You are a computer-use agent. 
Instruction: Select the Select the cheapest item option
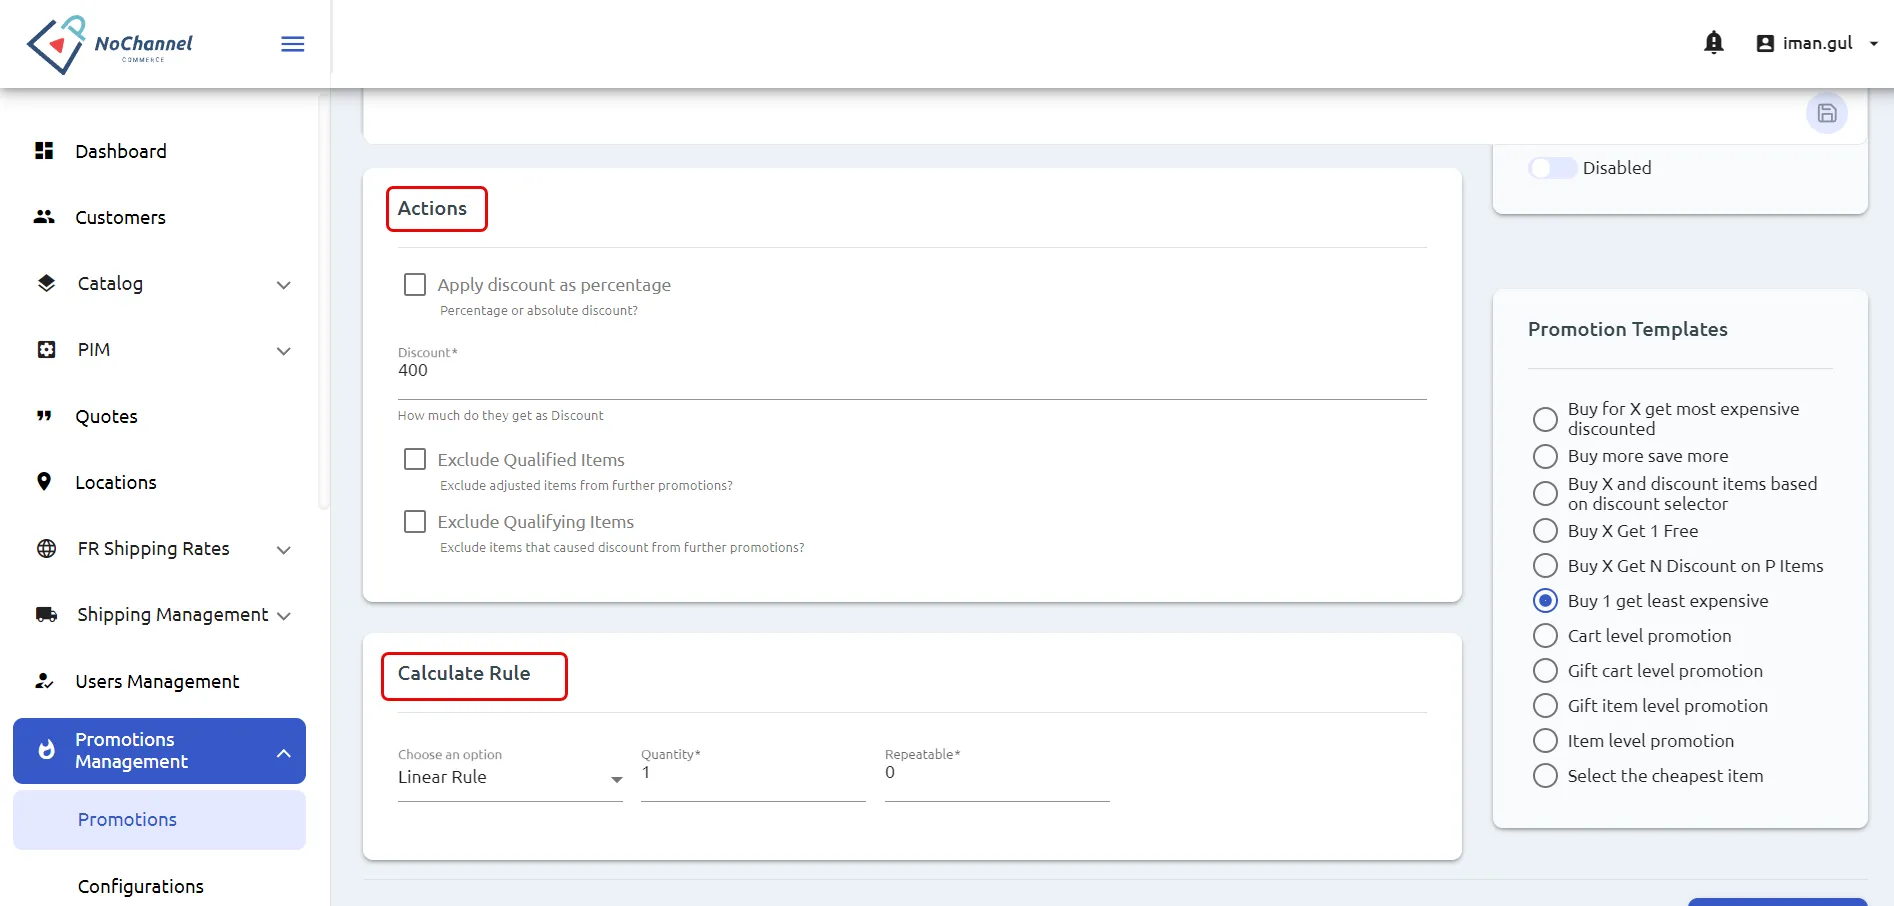click(1546, 776)
